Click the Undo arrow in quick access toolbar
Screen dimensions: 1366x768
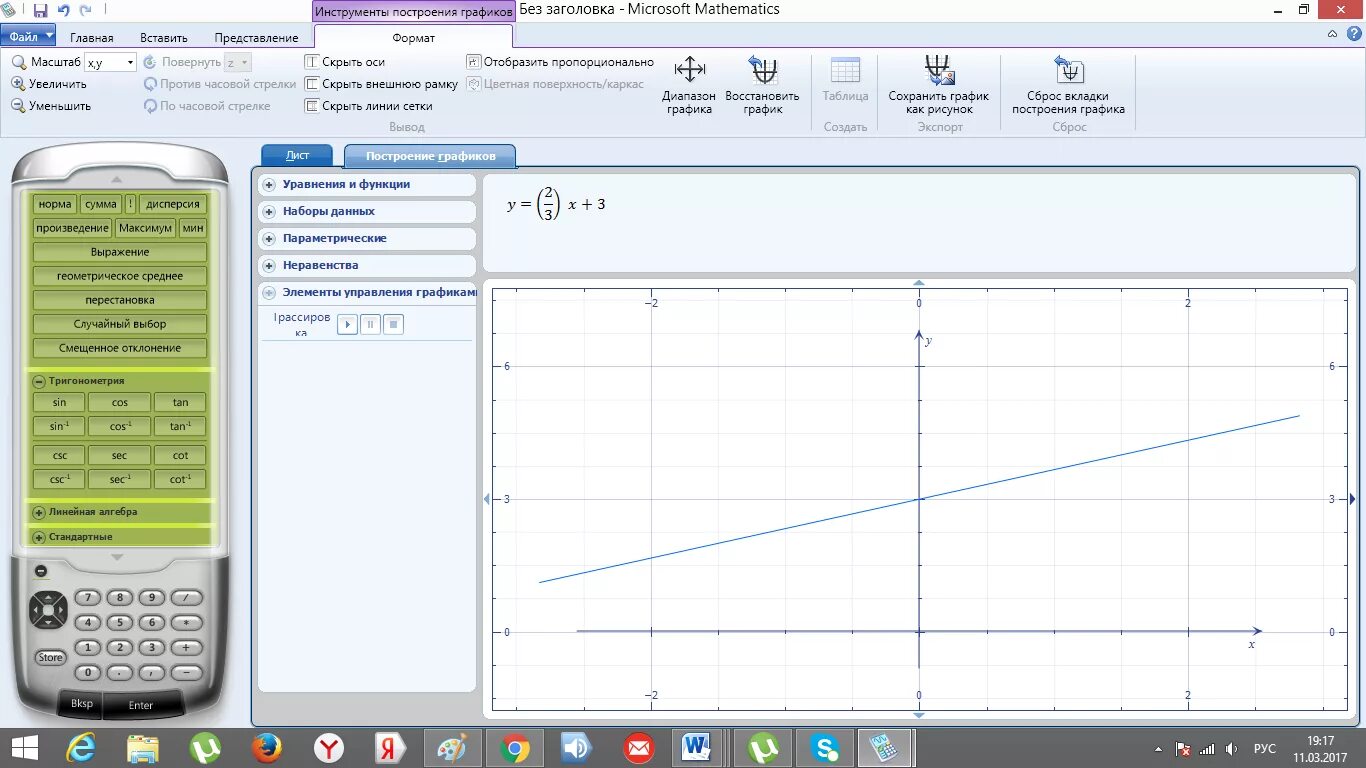coord(63,10)
